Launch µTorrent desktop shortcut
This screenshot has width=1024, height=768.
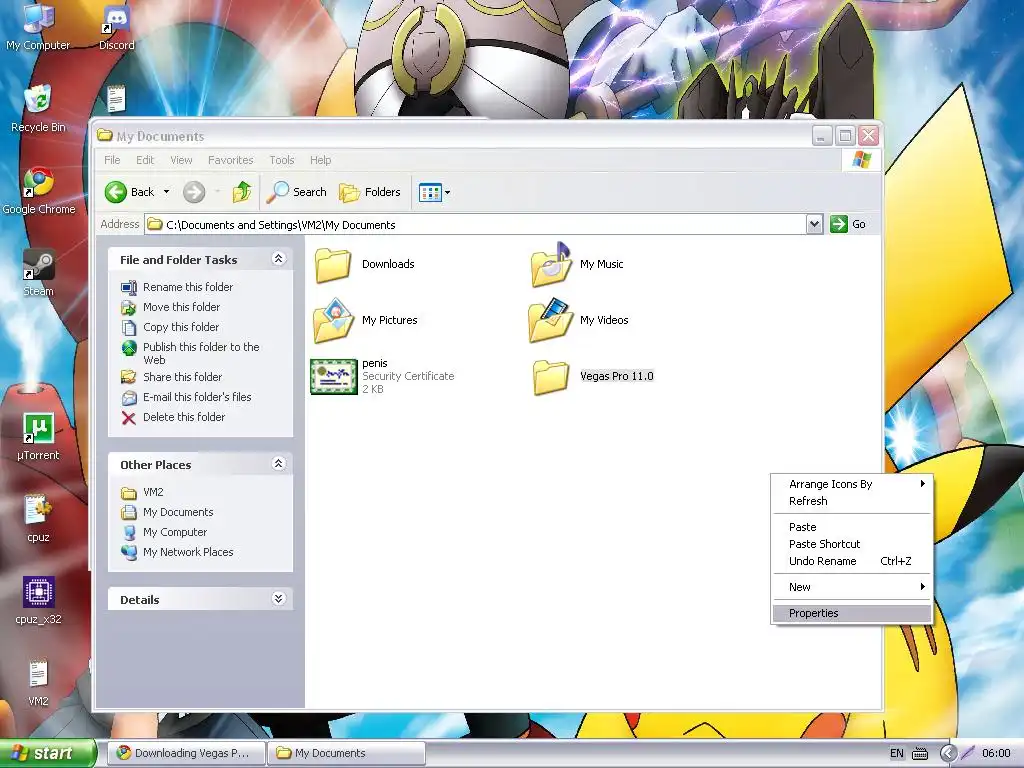tap(39, 437)
